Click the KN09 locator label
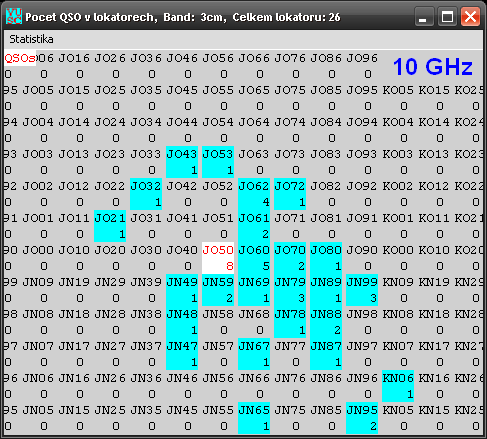 tap(398, 282)
